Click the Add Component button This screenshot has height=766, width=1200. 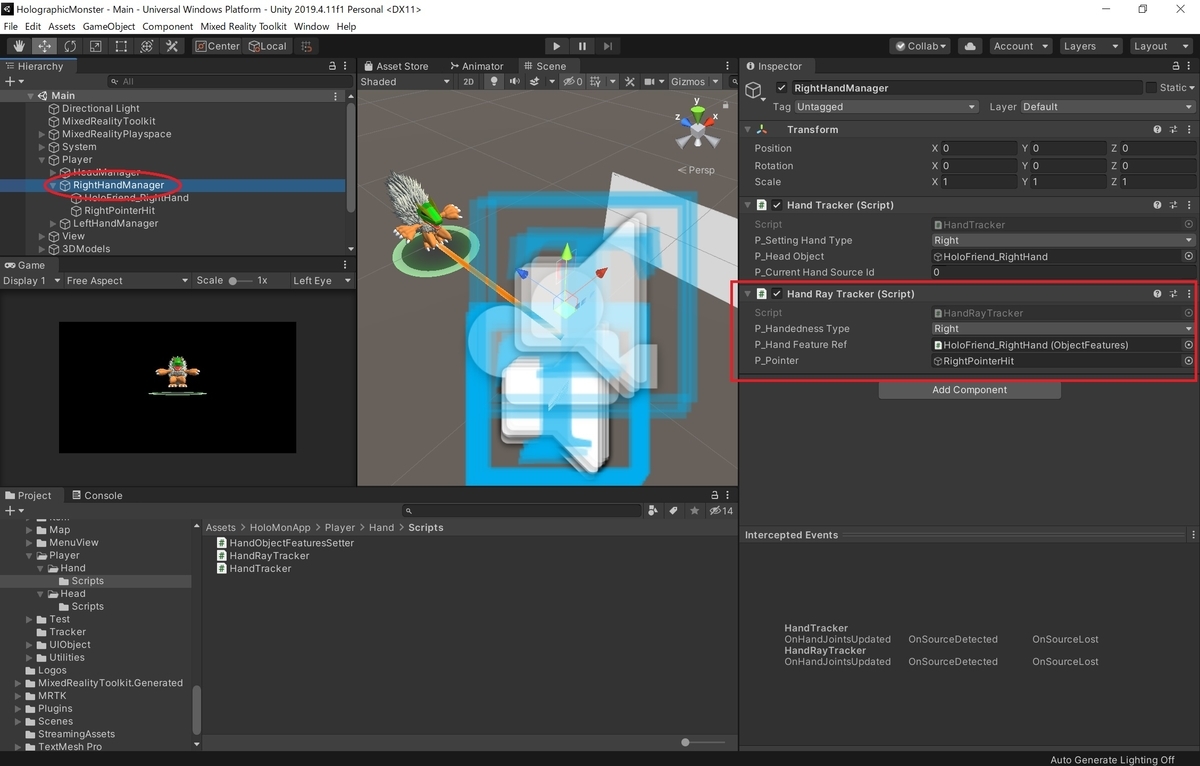click(x=969, y=390)
